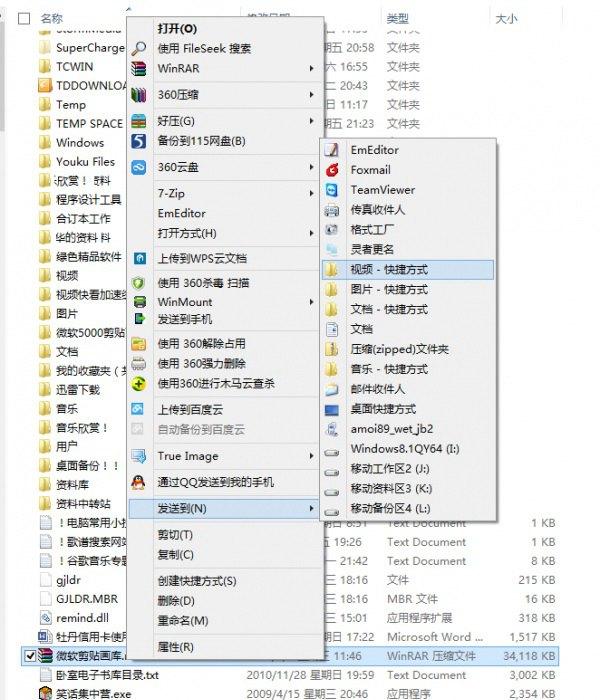This screenshot has width=600, height=700.
Task: Click the WinMount icon
Action: (x=140, y=302)
